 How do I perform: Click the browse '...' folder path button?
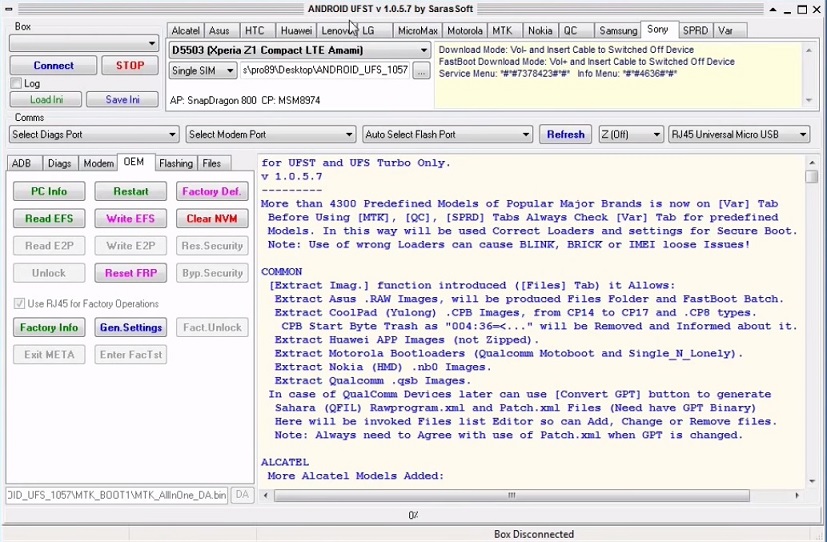point(420,71)
